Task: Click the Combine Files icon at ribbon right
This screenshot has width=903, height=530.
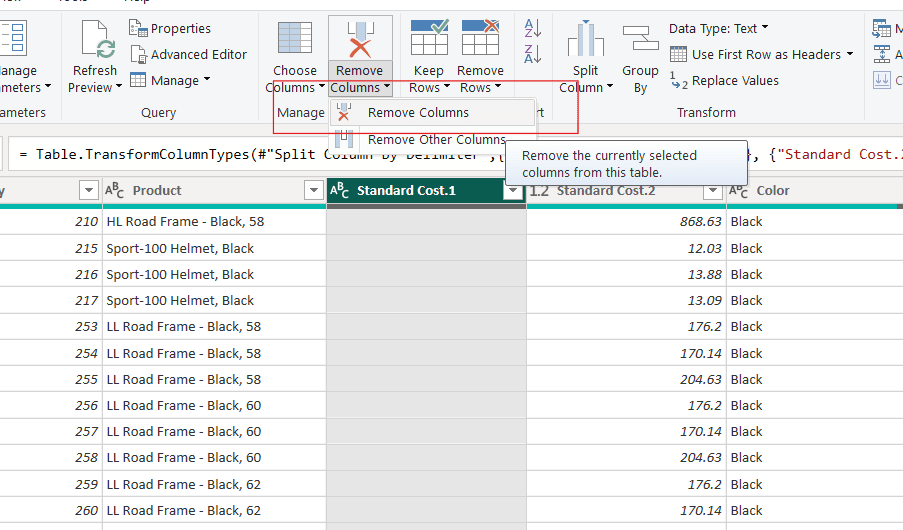Action: (882, 80)
